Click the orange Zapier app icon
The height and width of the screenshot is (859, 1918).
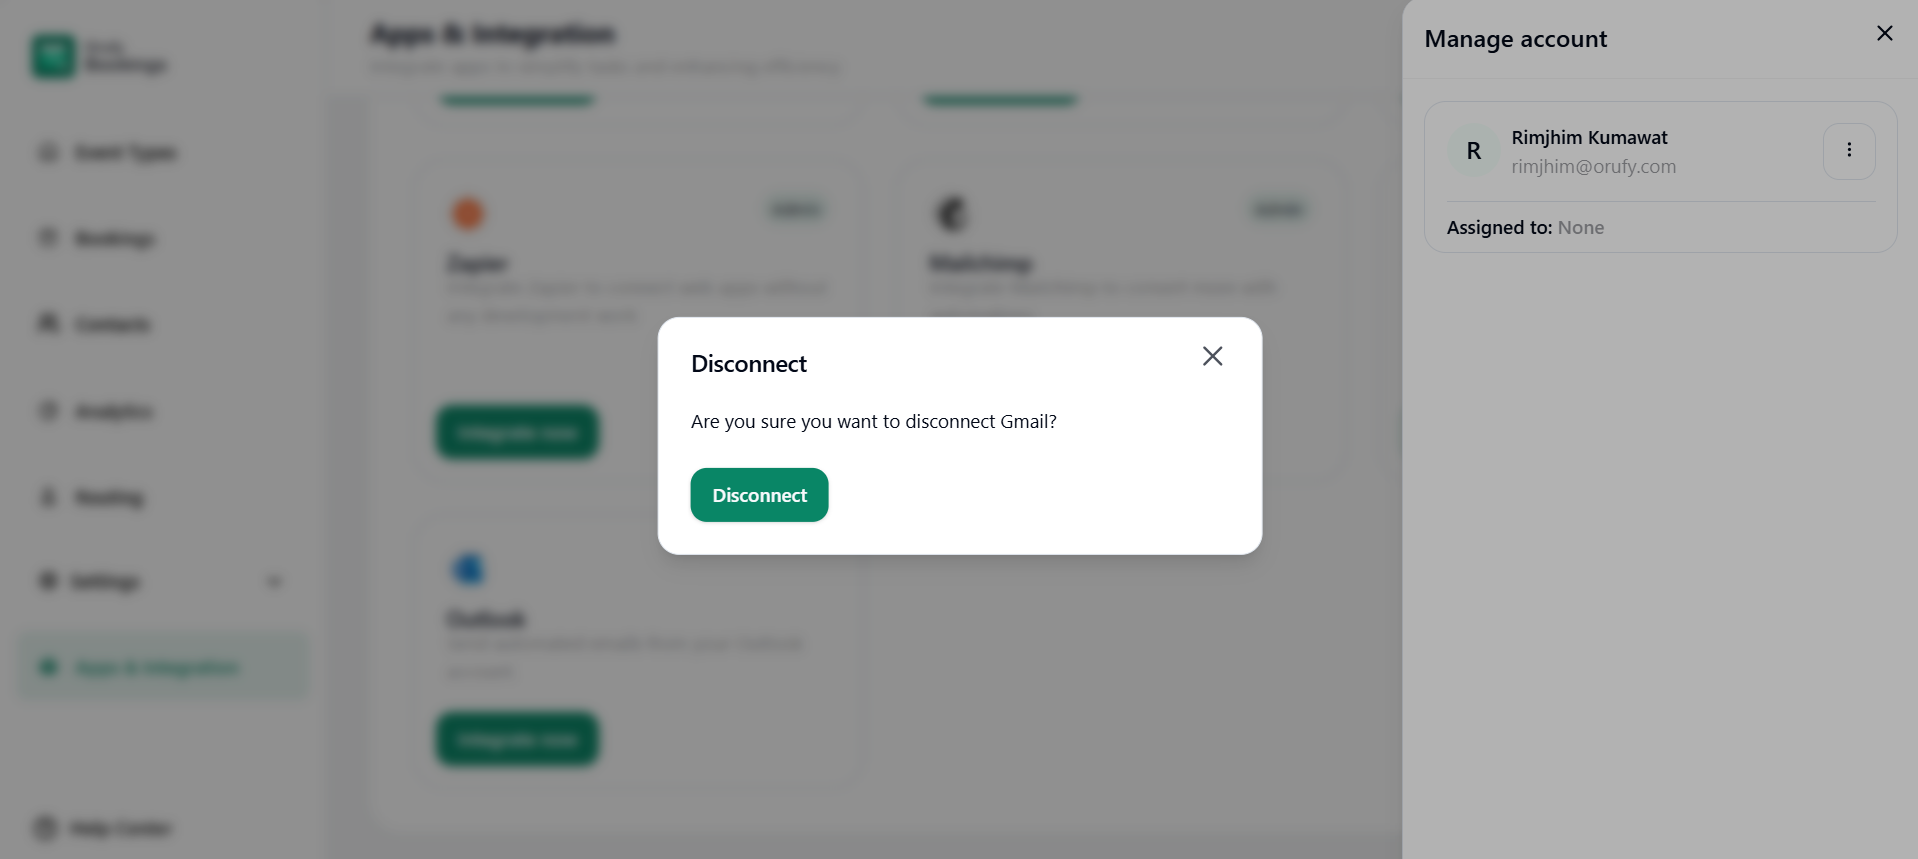[x=468, y=213]
